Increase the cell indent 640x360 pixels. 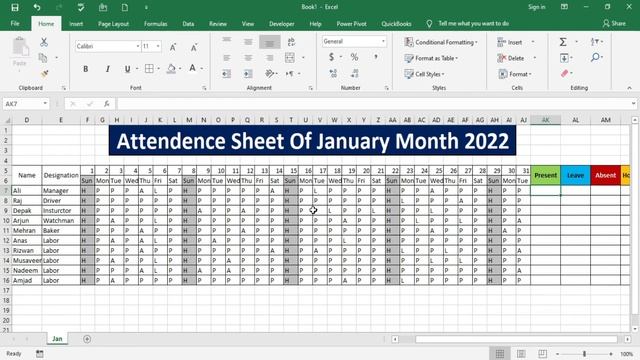pos(248,74)
